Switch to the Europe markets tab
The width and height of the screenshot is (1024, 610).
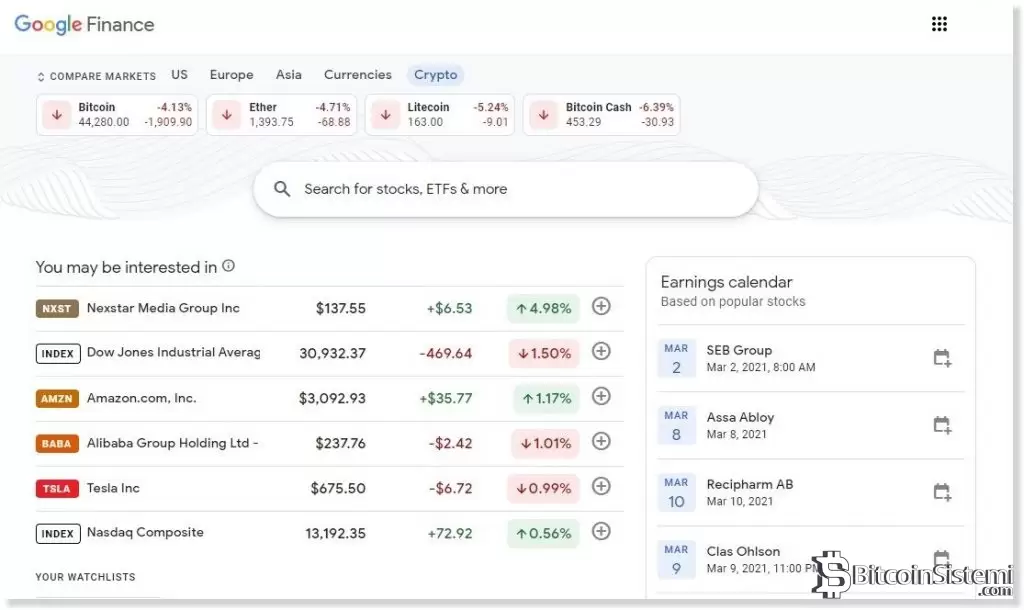coord(231,75)
